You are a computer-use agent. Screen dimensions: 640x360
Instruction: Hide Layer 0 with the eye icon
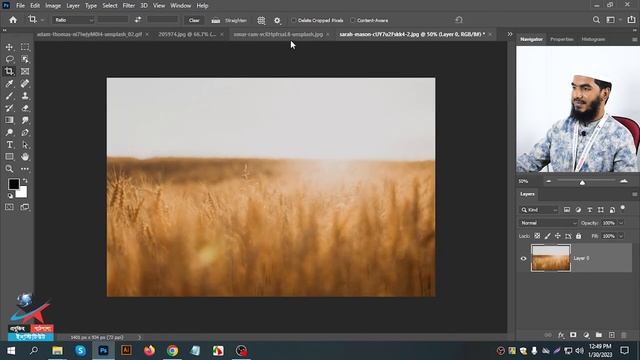coord(523,258)
